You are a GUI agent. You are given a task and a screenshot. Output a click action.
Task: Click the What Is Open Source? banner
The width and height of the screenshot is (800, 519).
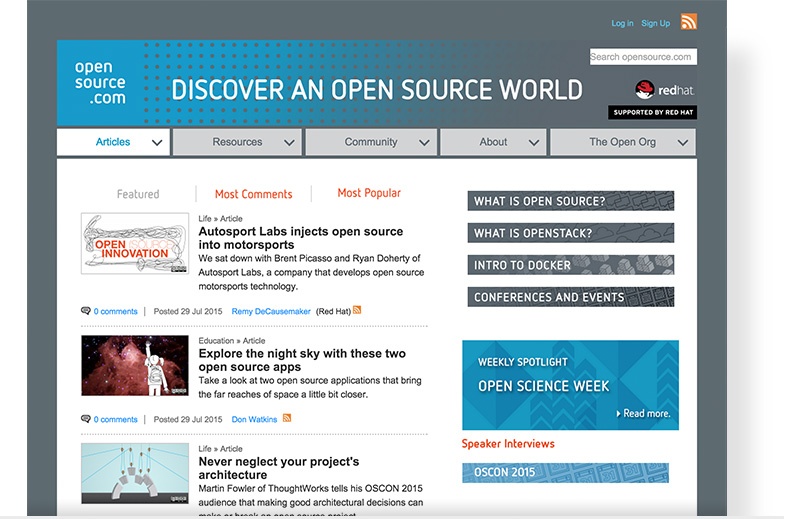[570, 201]
